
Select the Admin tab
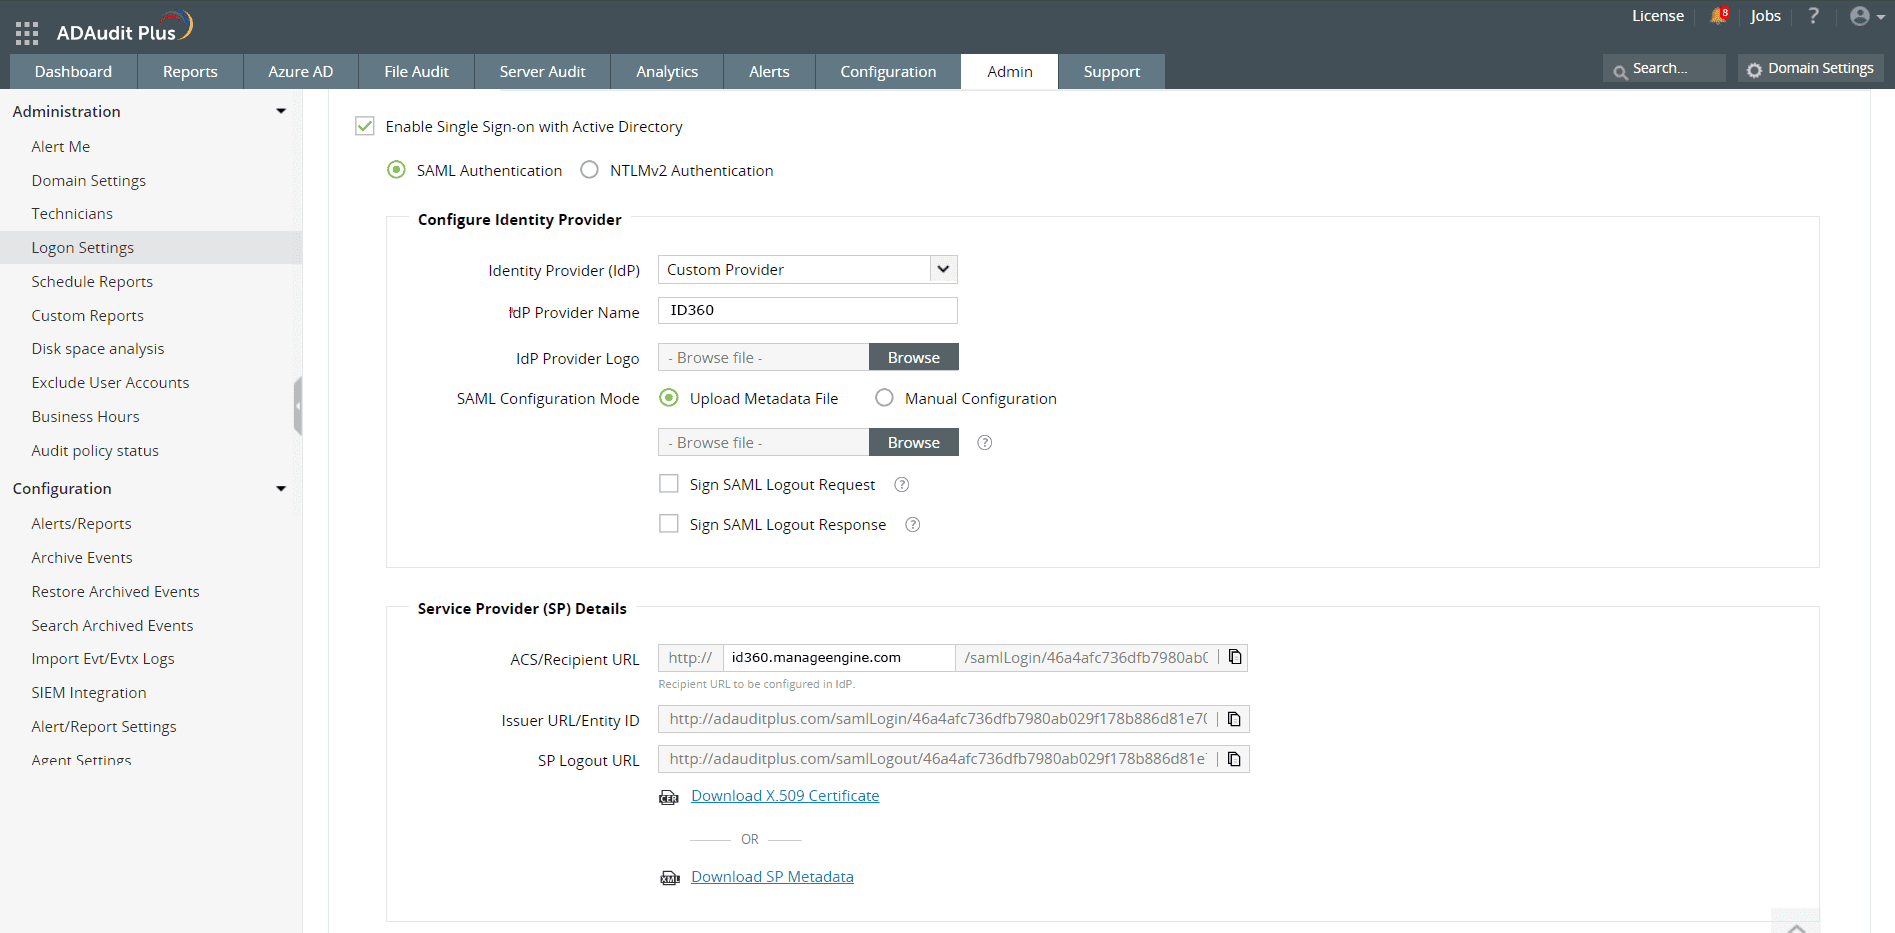click(x=1010, y=71)
